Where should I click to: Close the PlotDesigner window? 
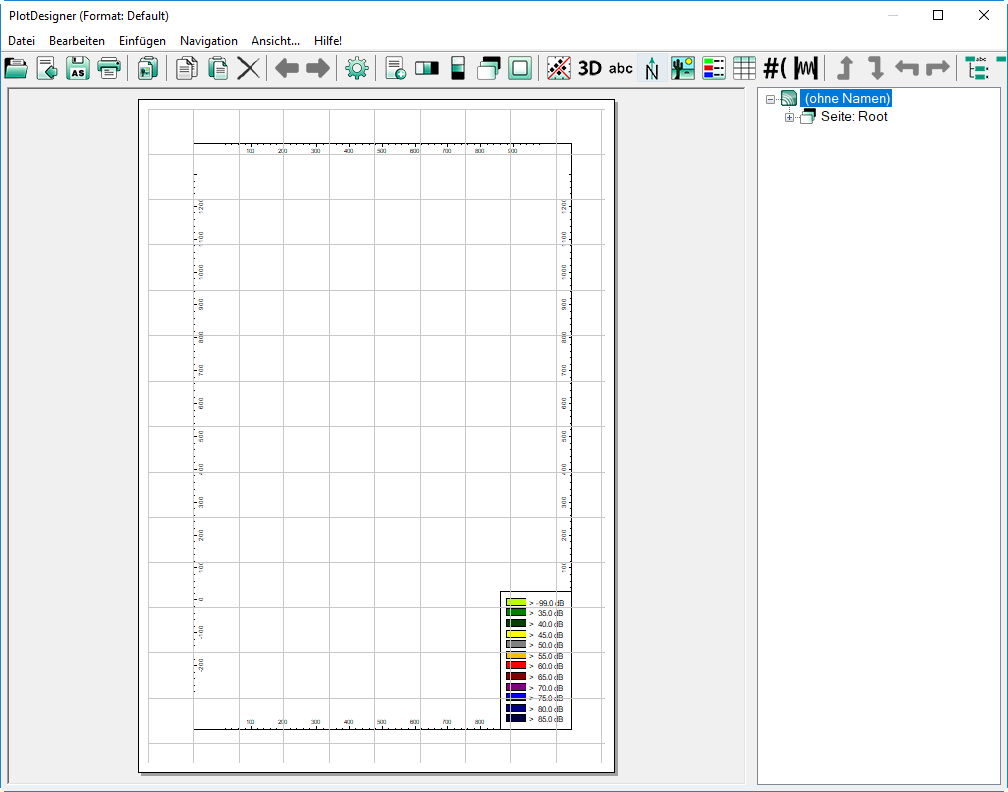click(984, 15)
